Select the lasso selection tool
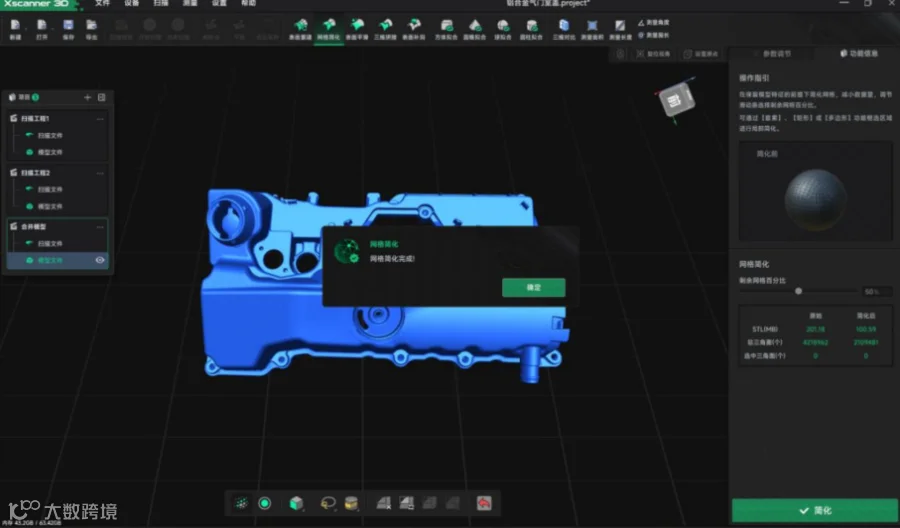The width and height of the screenshot is (900, 528). pyautogui.click(x=328, y=503)
